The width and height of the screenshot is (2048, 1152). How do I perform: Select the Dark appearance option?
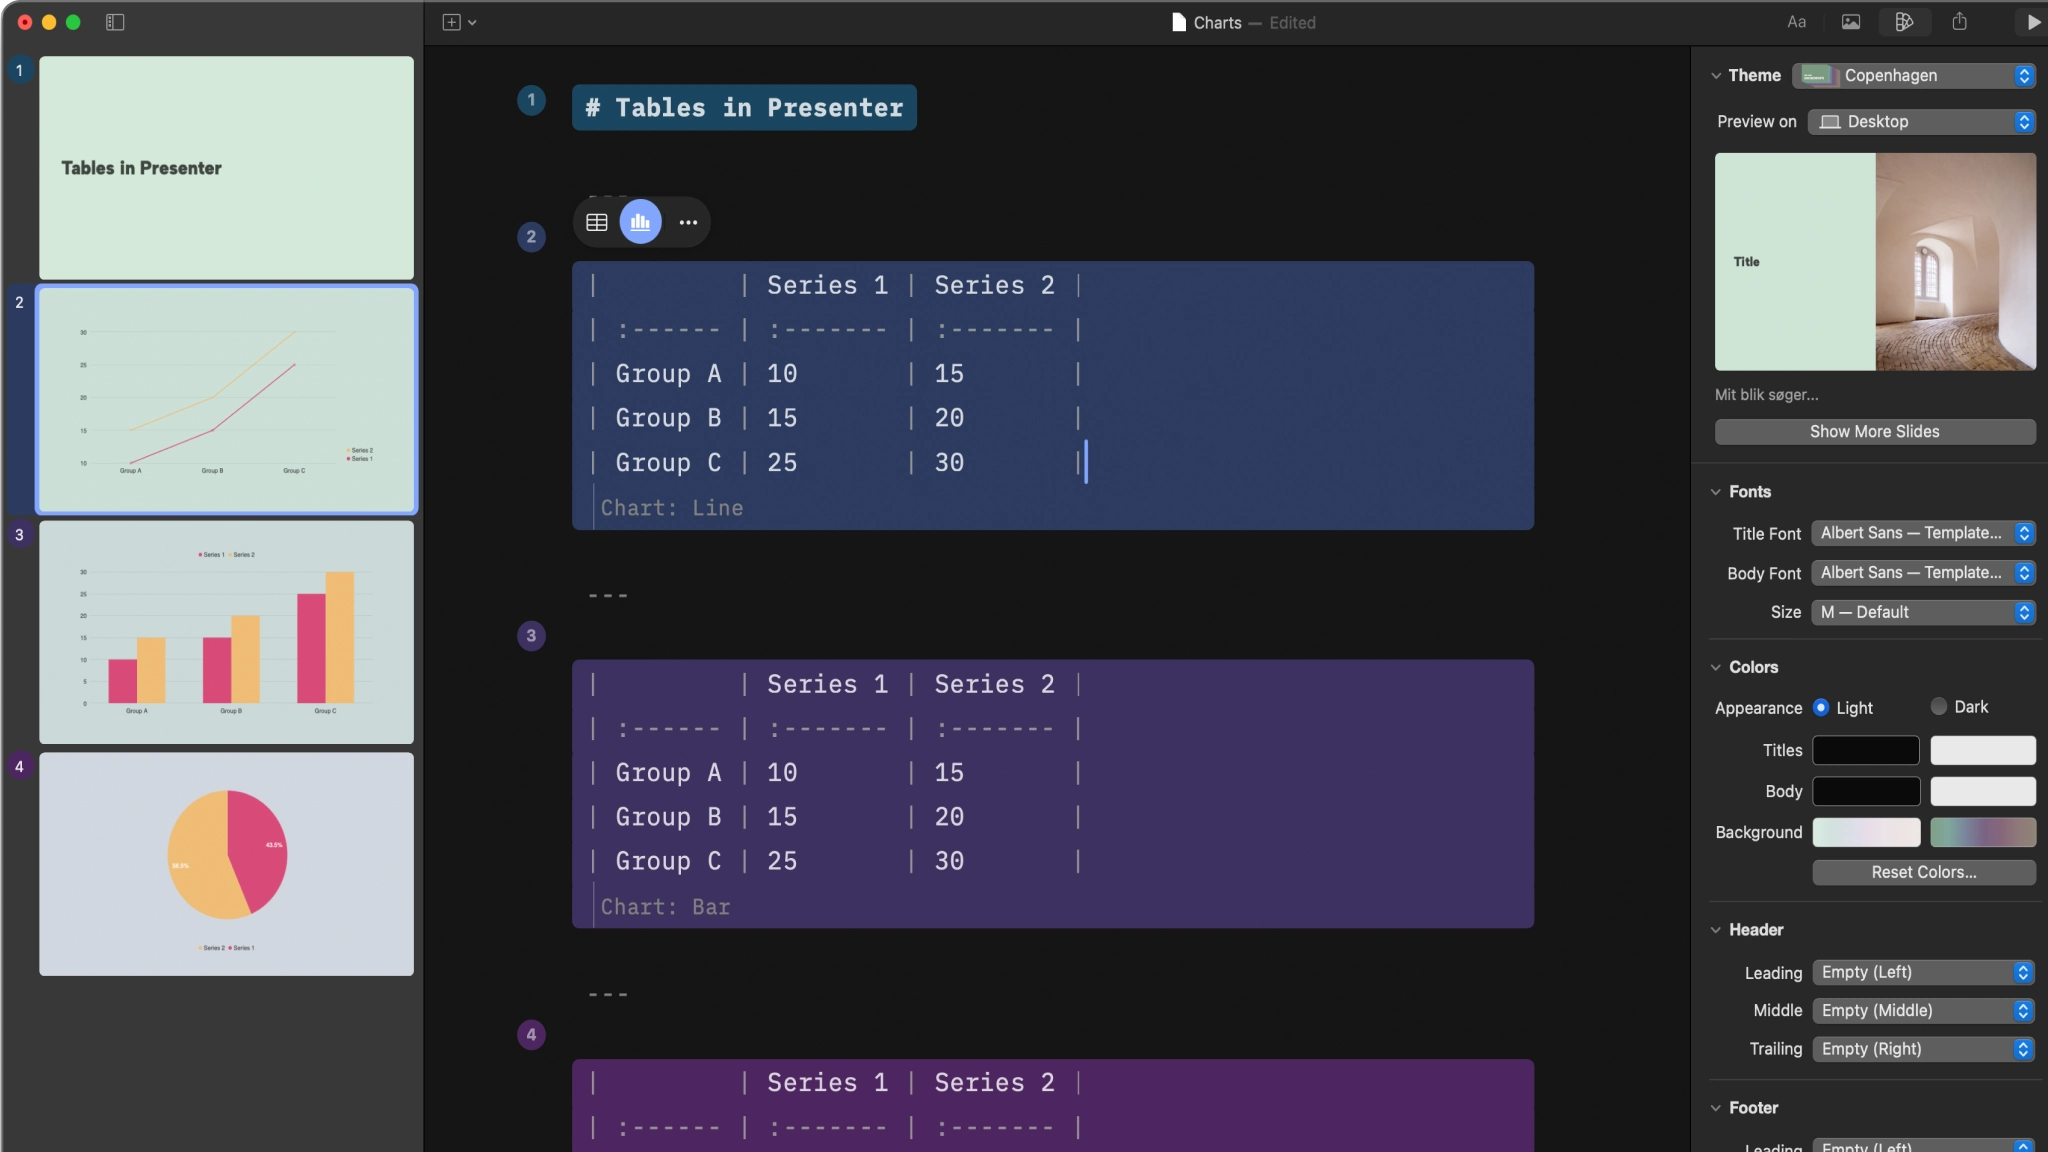(x=1937, y=707)
